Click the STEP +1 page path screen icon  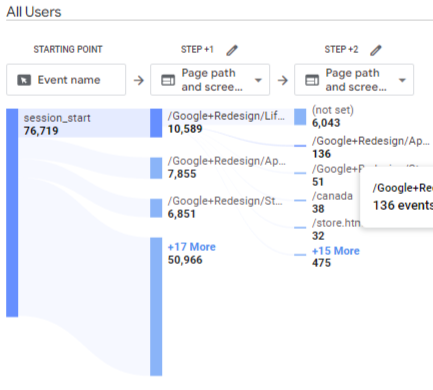[x=168, y=80]
